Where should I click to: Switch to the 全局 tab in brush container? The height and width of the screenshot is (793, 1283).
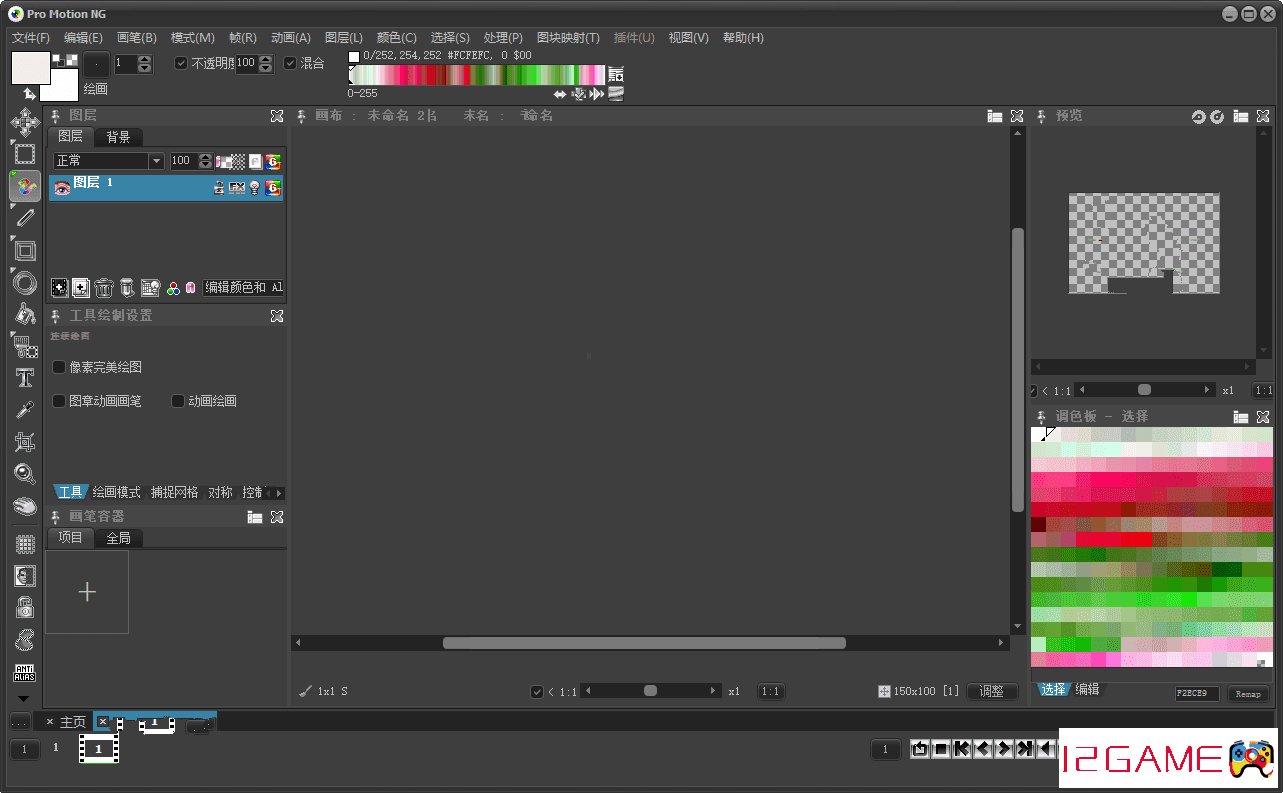[118, 538]
